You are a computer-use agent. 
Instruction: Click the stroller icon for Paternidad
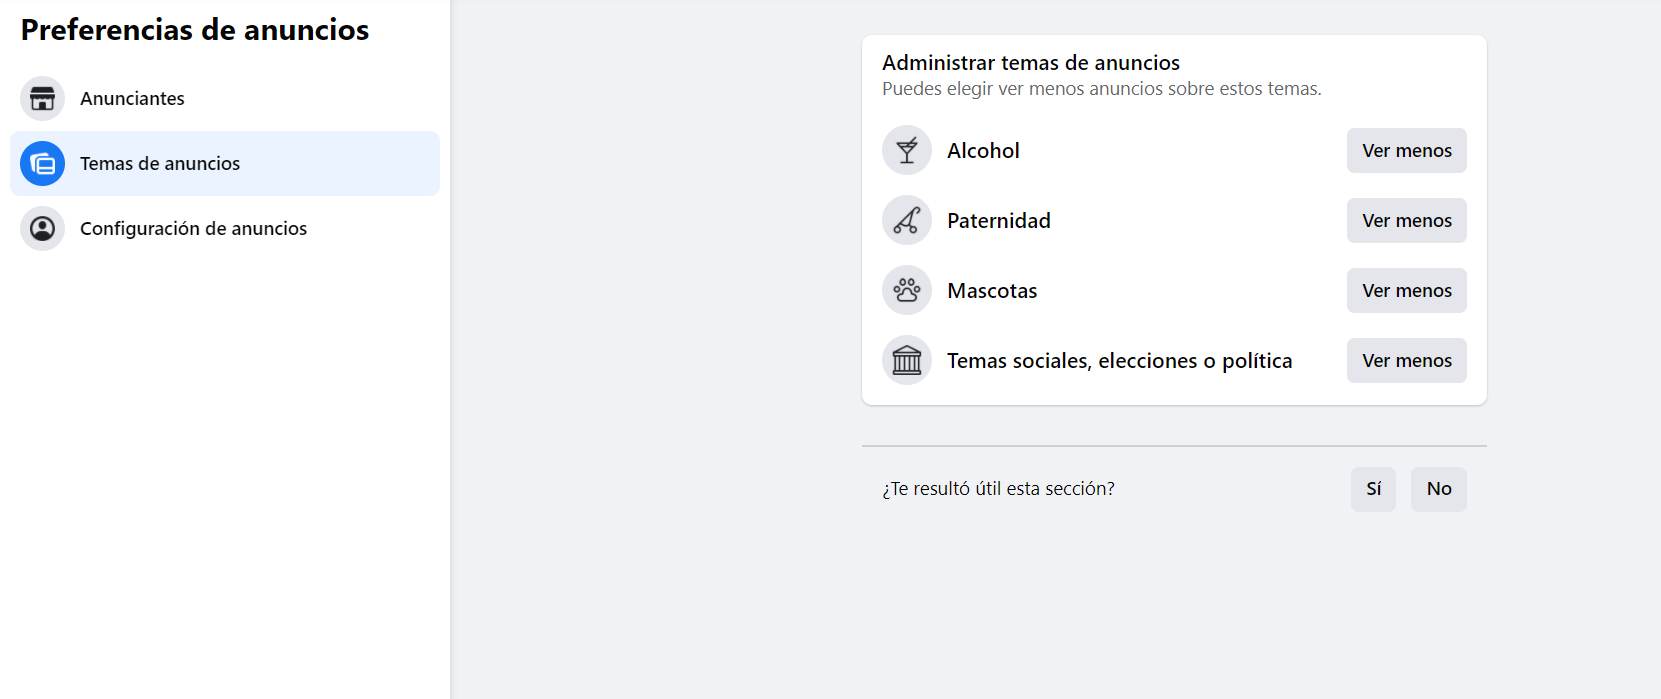point(907,221)
